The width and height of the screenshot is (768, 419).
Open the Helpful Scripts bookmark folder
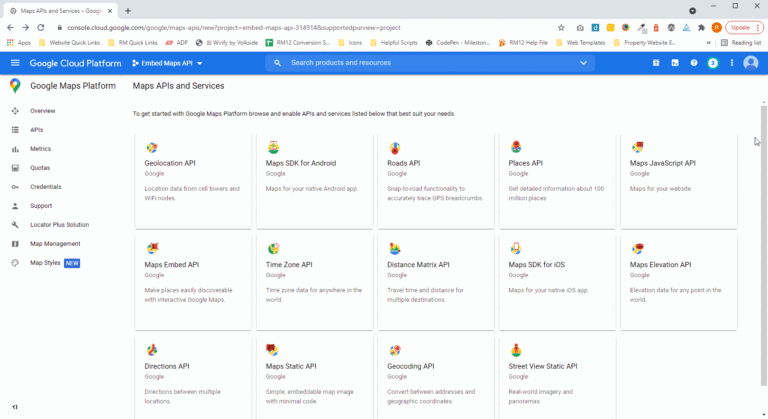click(394, 43)
